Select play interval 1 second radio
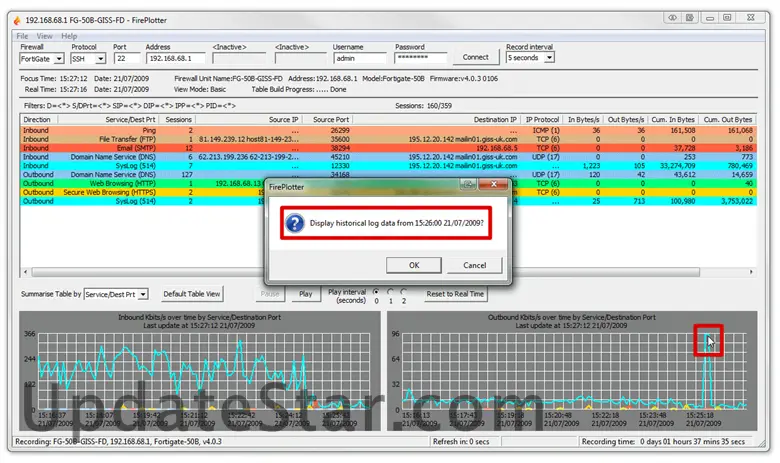780x463 pixels. pos(390,292)
